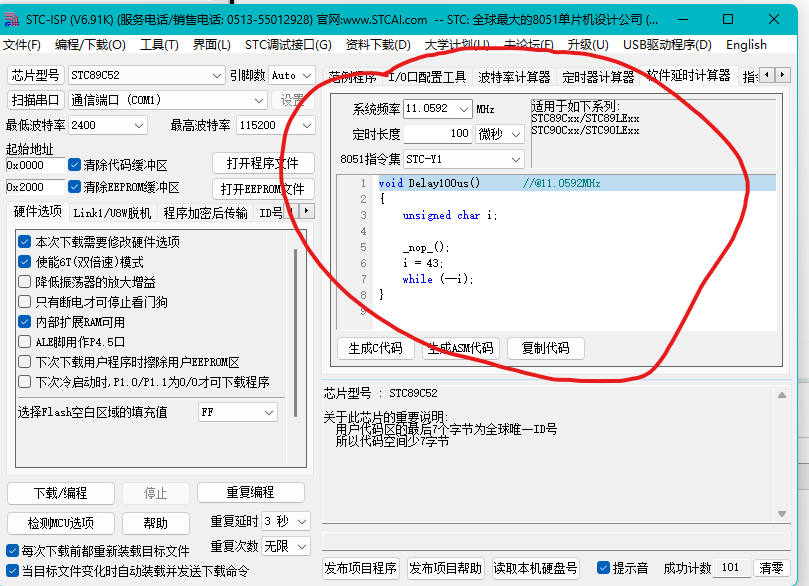Open USB驱动程序(D) menu

click(x=667, y=45)
